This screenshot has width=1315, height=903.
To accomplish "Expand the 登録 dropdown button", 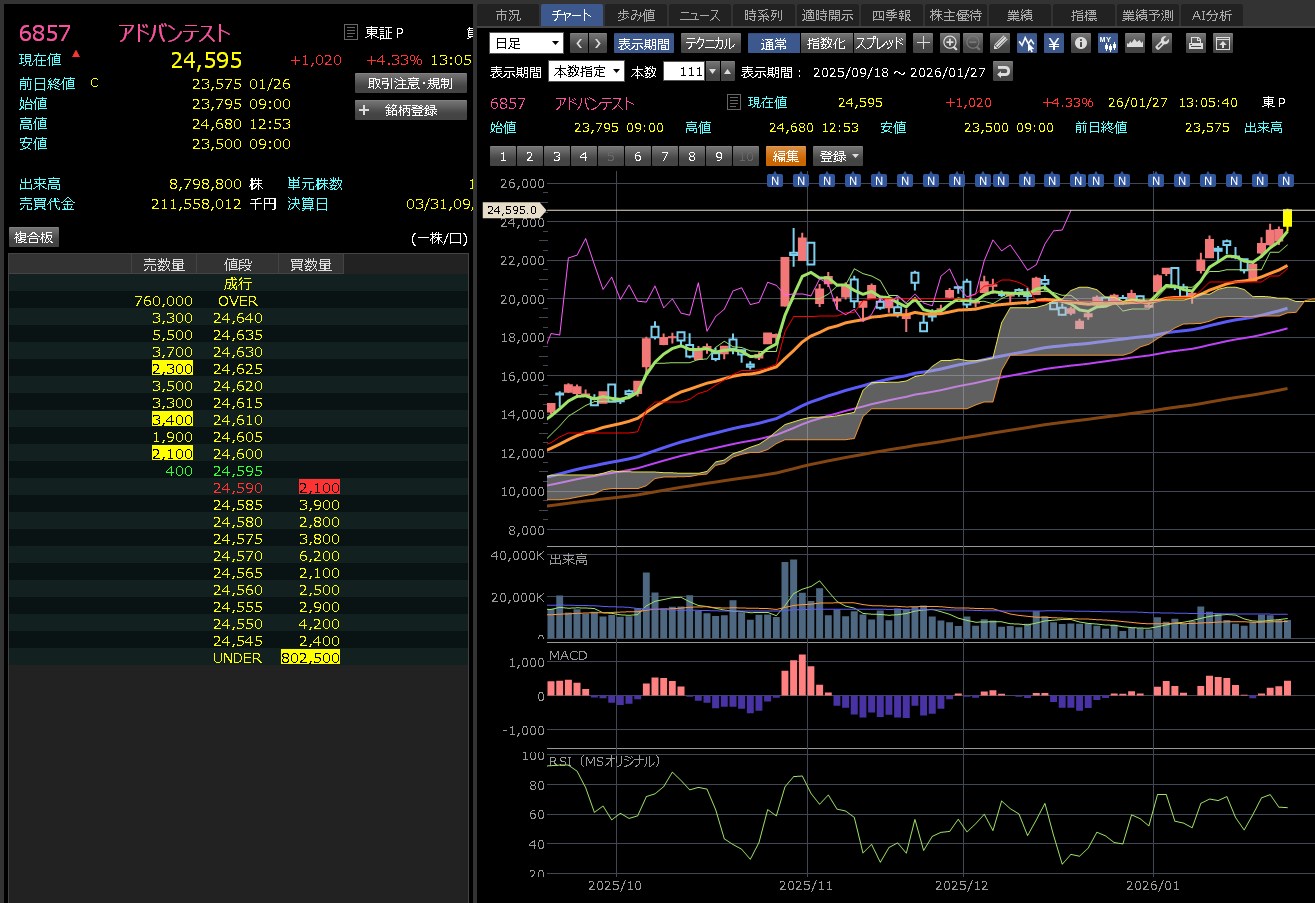I will [838, 156].
